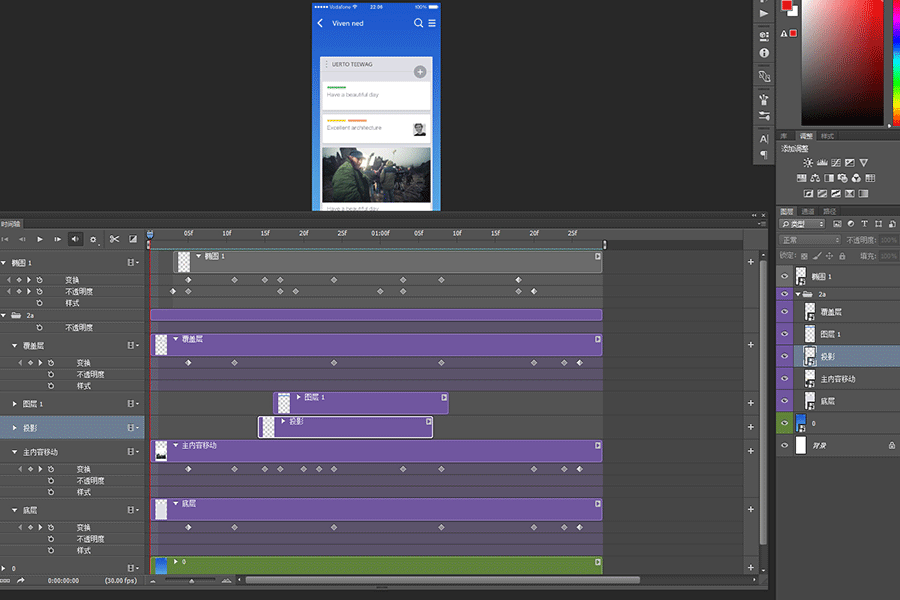Viewport: 900px width, 600px height.
Task: Add a Photo Filter adjustment icon
Action: (x=843, y=178)
